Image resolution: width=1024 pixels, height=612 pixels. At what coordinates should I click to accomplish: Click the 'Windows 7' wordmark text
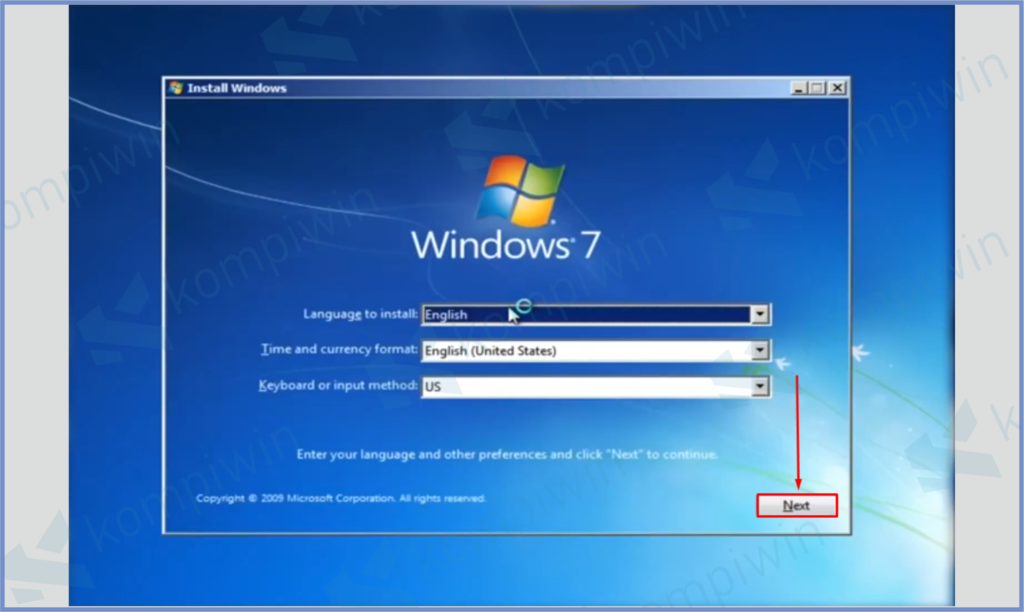click(505, 245)
